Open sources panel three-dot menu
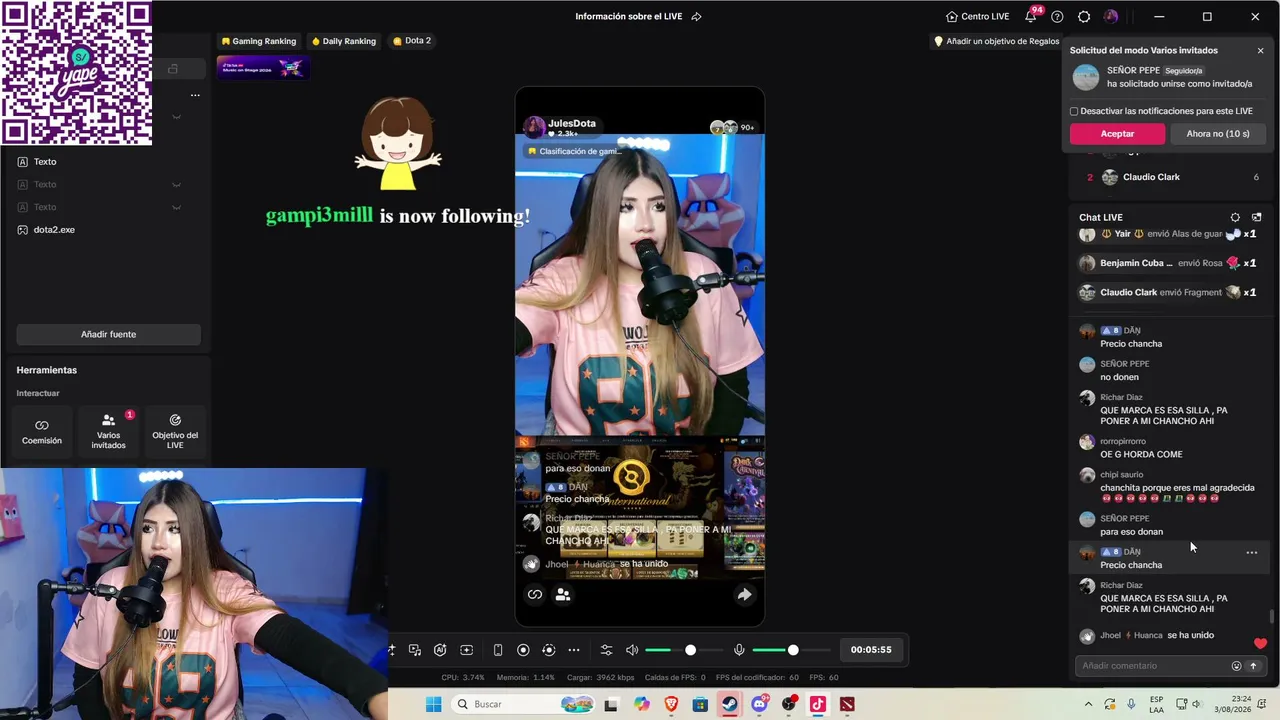 (x=195, y=95)
